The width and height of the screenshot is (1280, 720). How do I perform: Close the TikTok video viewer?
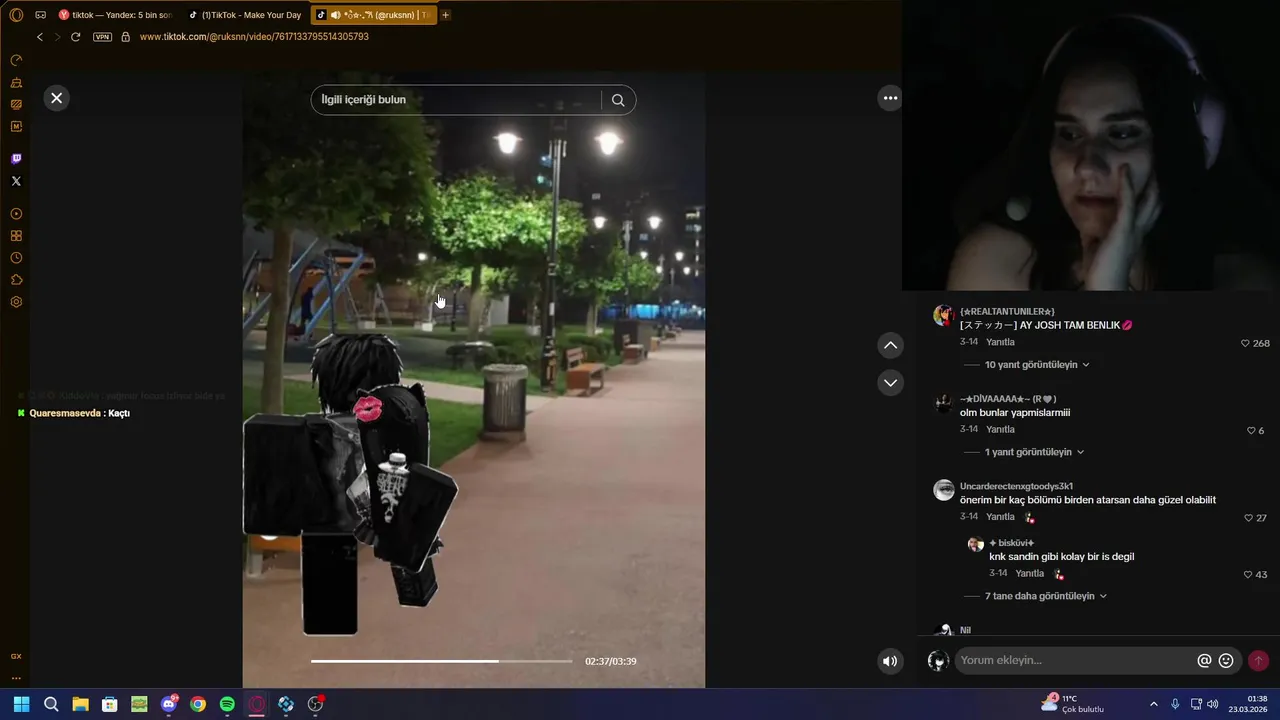tap(57, 98)
